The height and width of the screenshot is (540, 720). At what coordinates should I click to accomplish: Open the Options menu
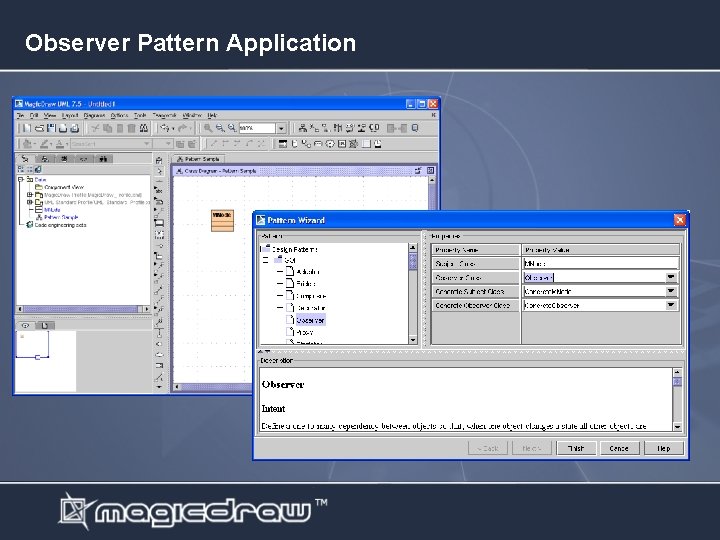click(119, 115)
